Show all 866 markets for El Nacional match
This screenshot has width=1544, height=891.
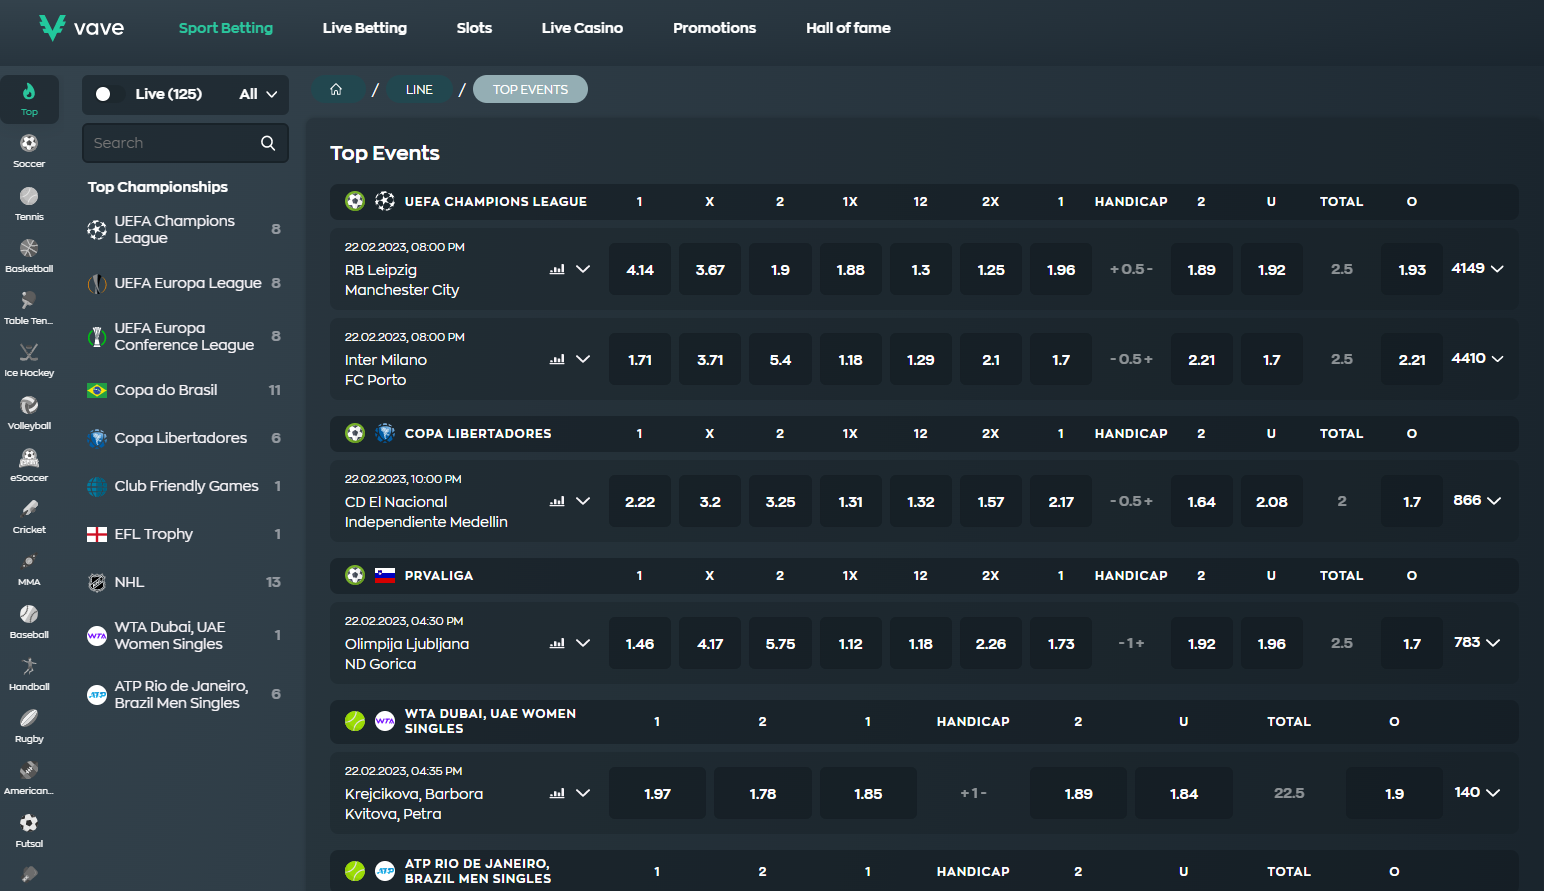coord(1478,501)
